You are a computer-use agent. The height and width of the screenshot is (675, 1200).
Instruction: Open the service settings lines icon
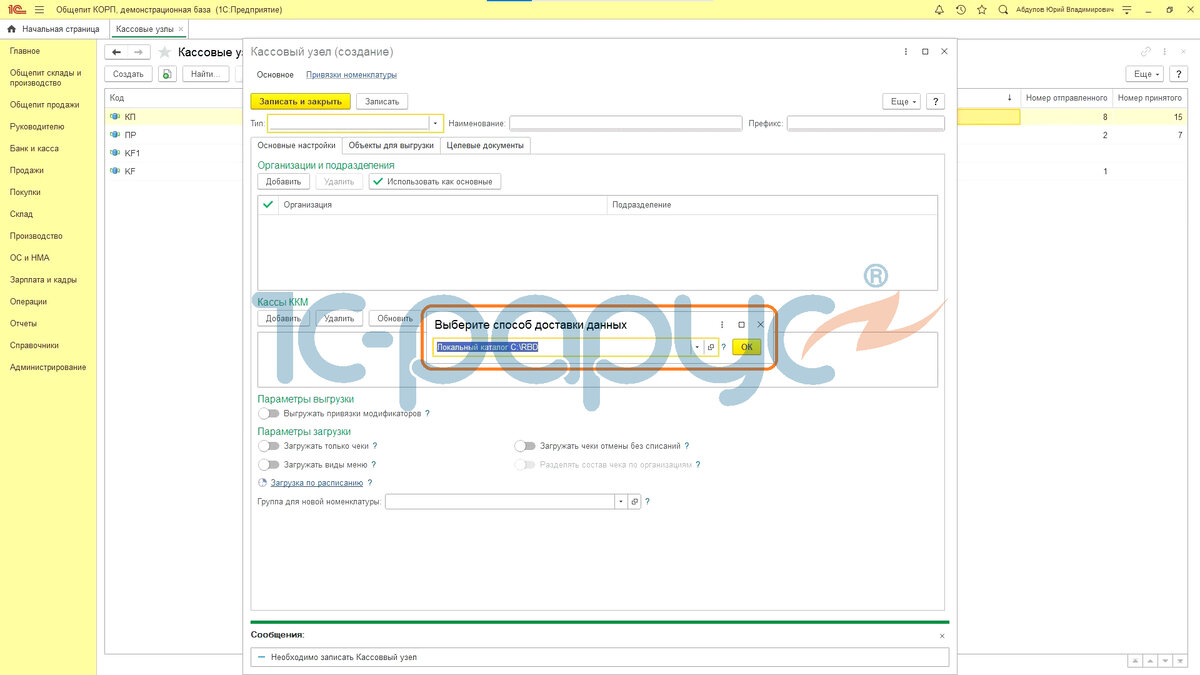pyautogui.click(x=1126, y=9)
